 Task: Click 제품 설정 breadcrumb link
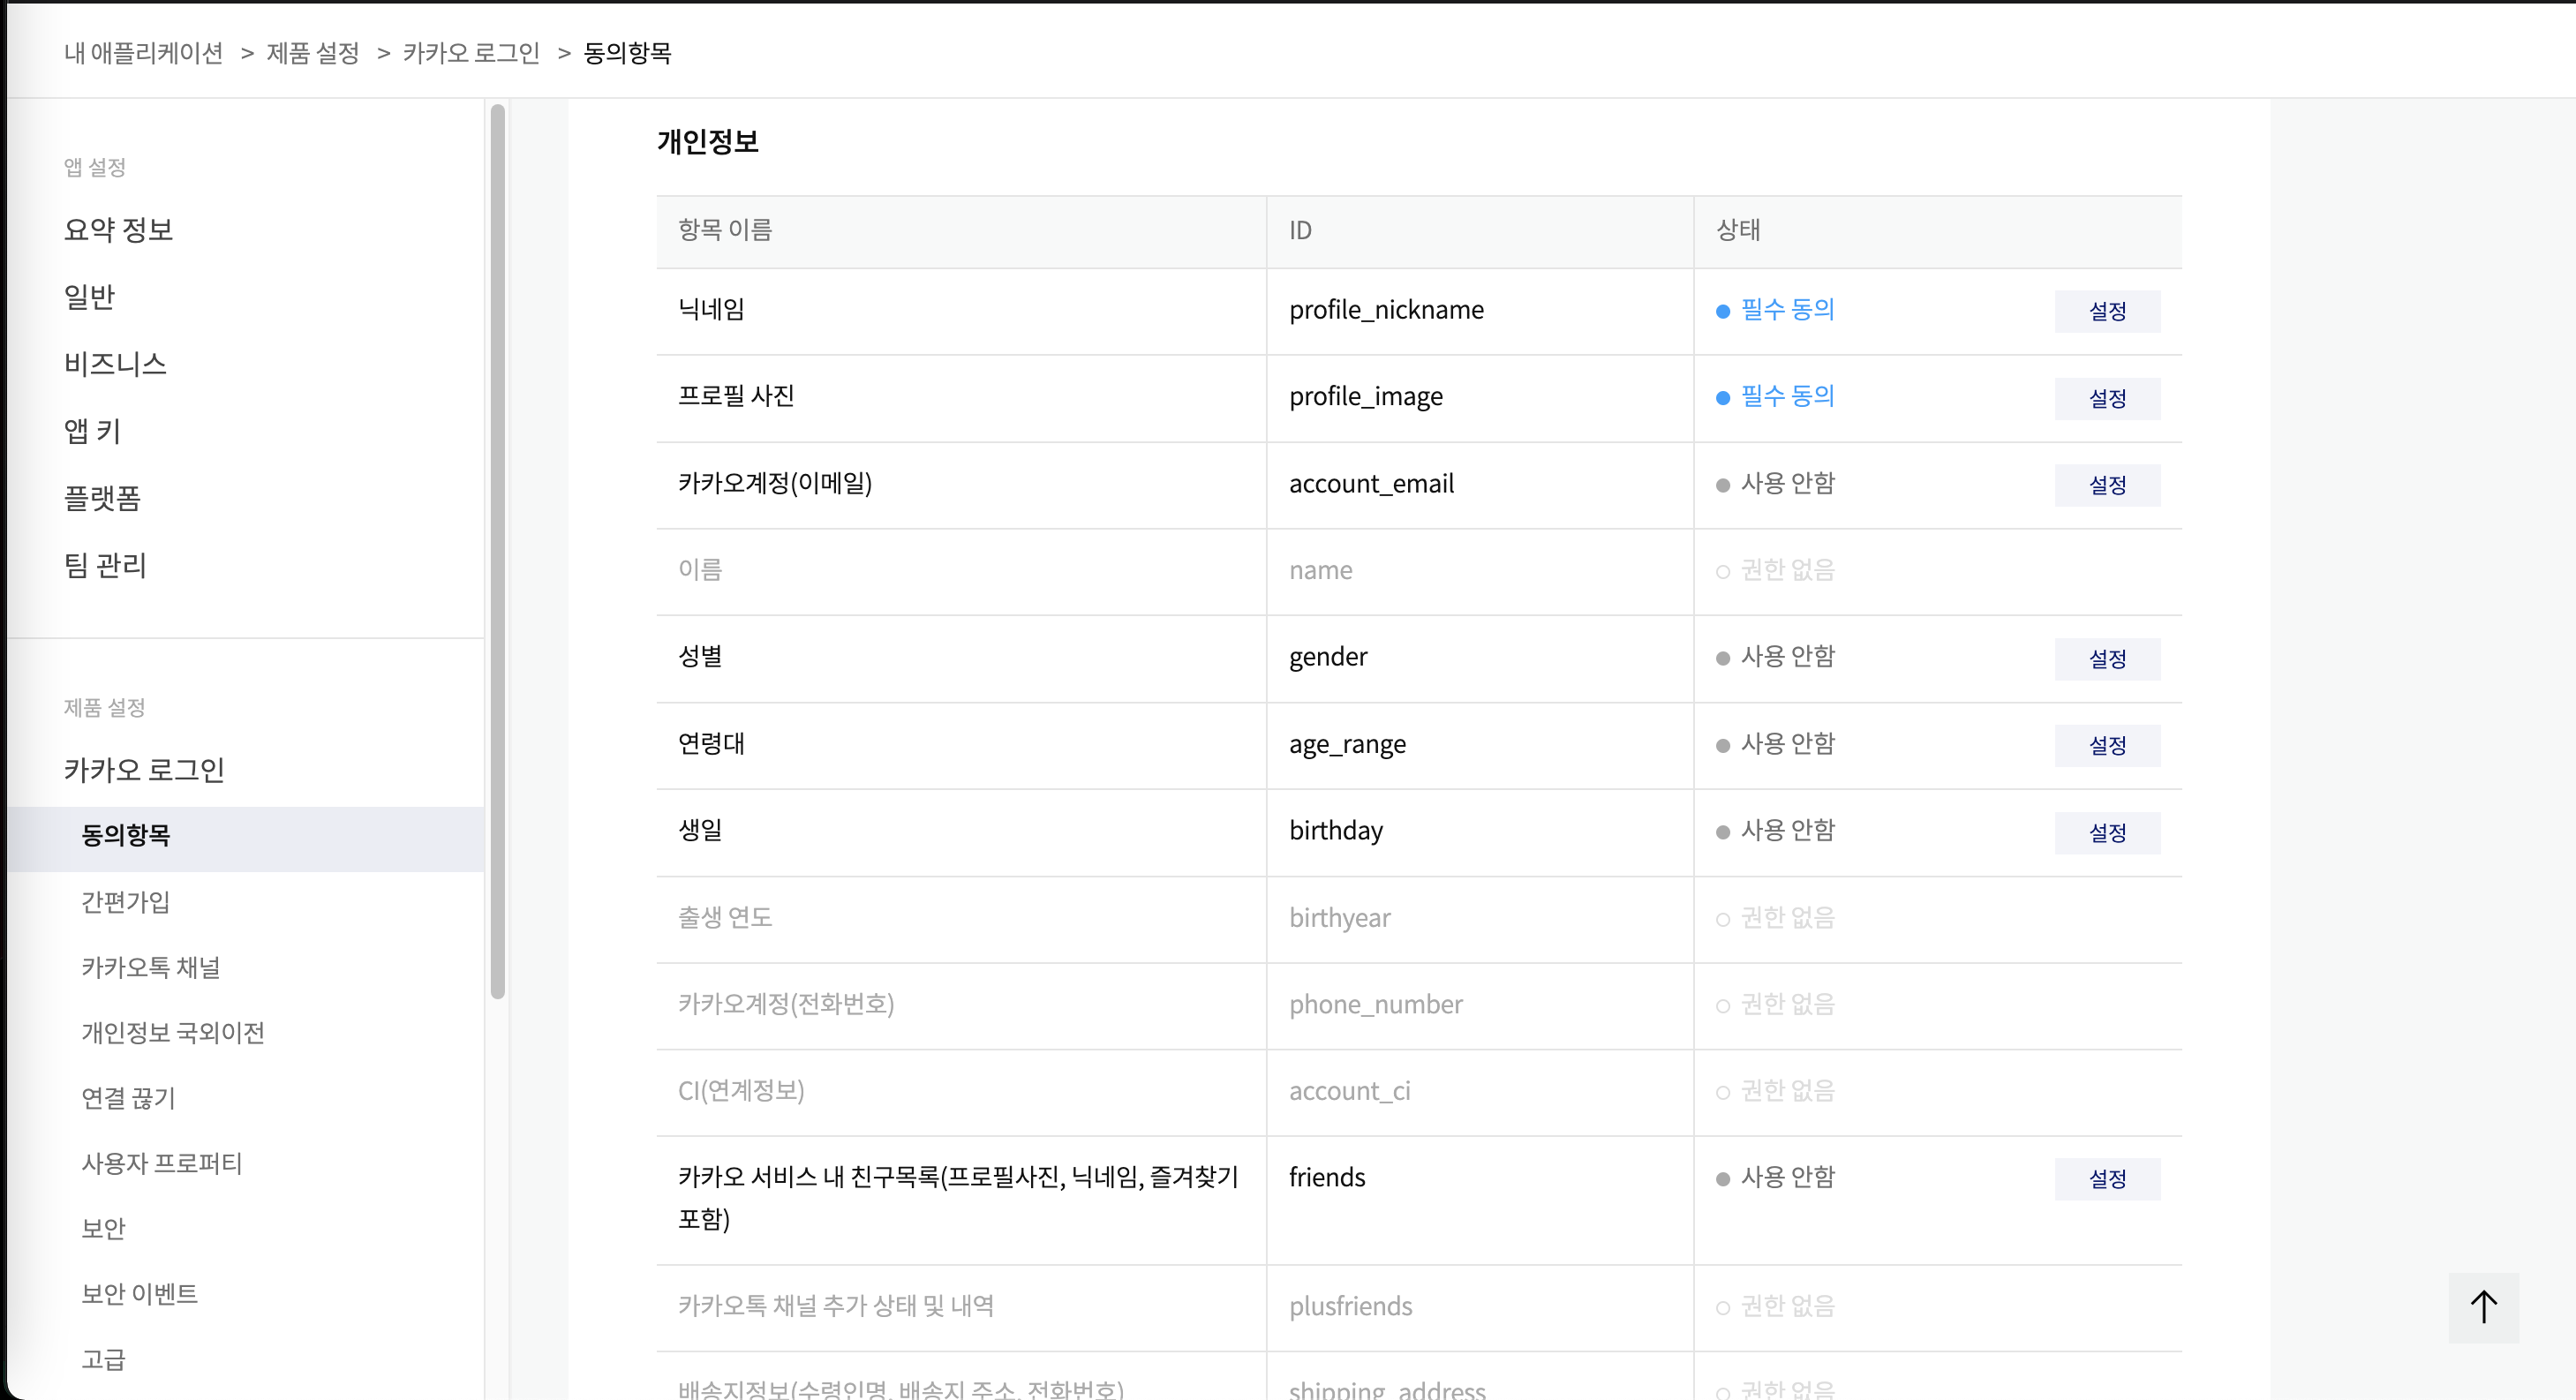[x=312, y=53]
